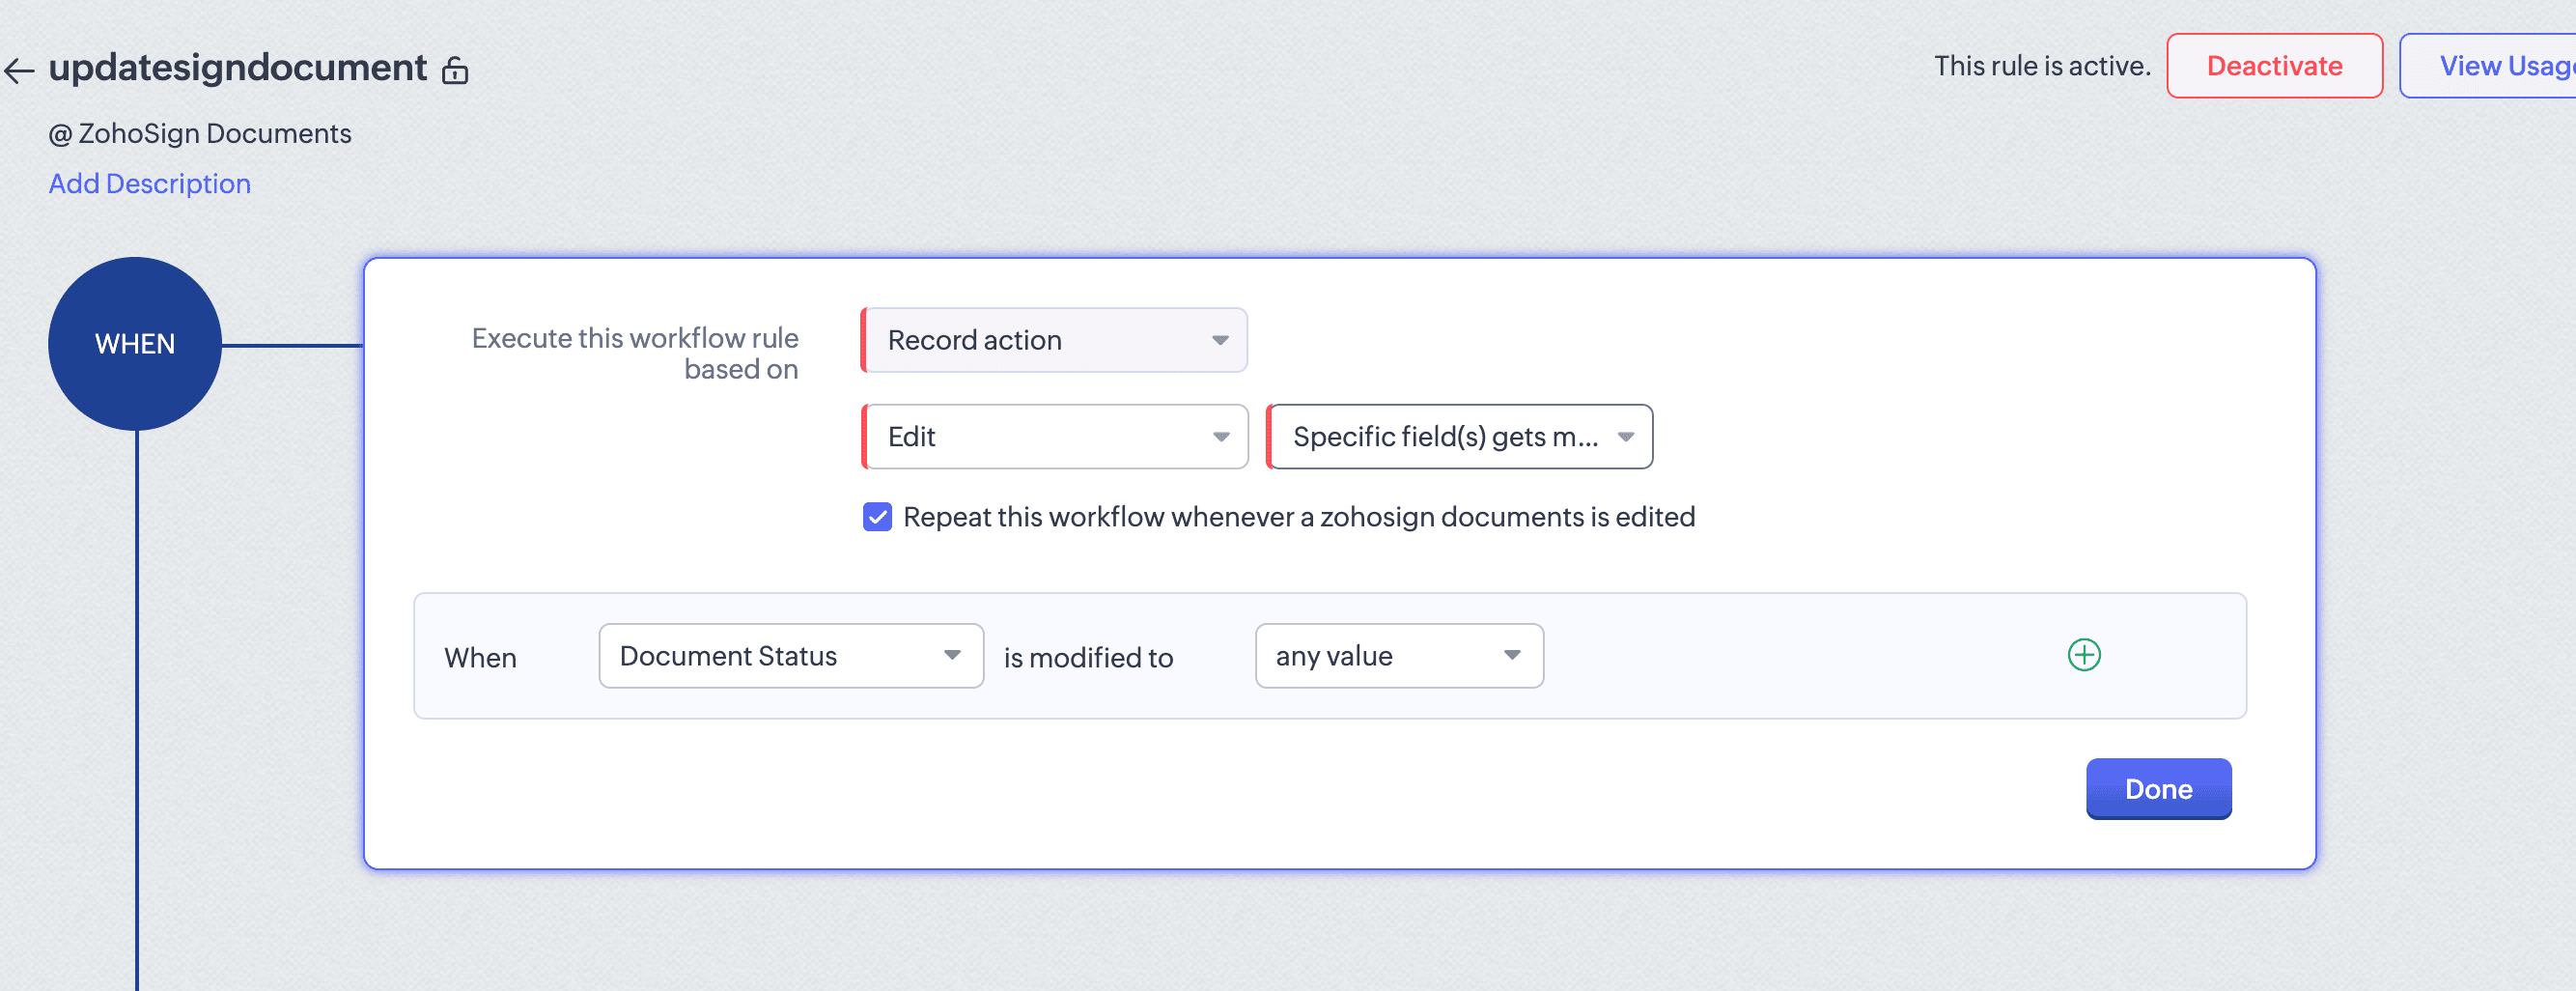Click the 'is modified to' text
Viewport: 2576px width, 991px height.
1088,658
